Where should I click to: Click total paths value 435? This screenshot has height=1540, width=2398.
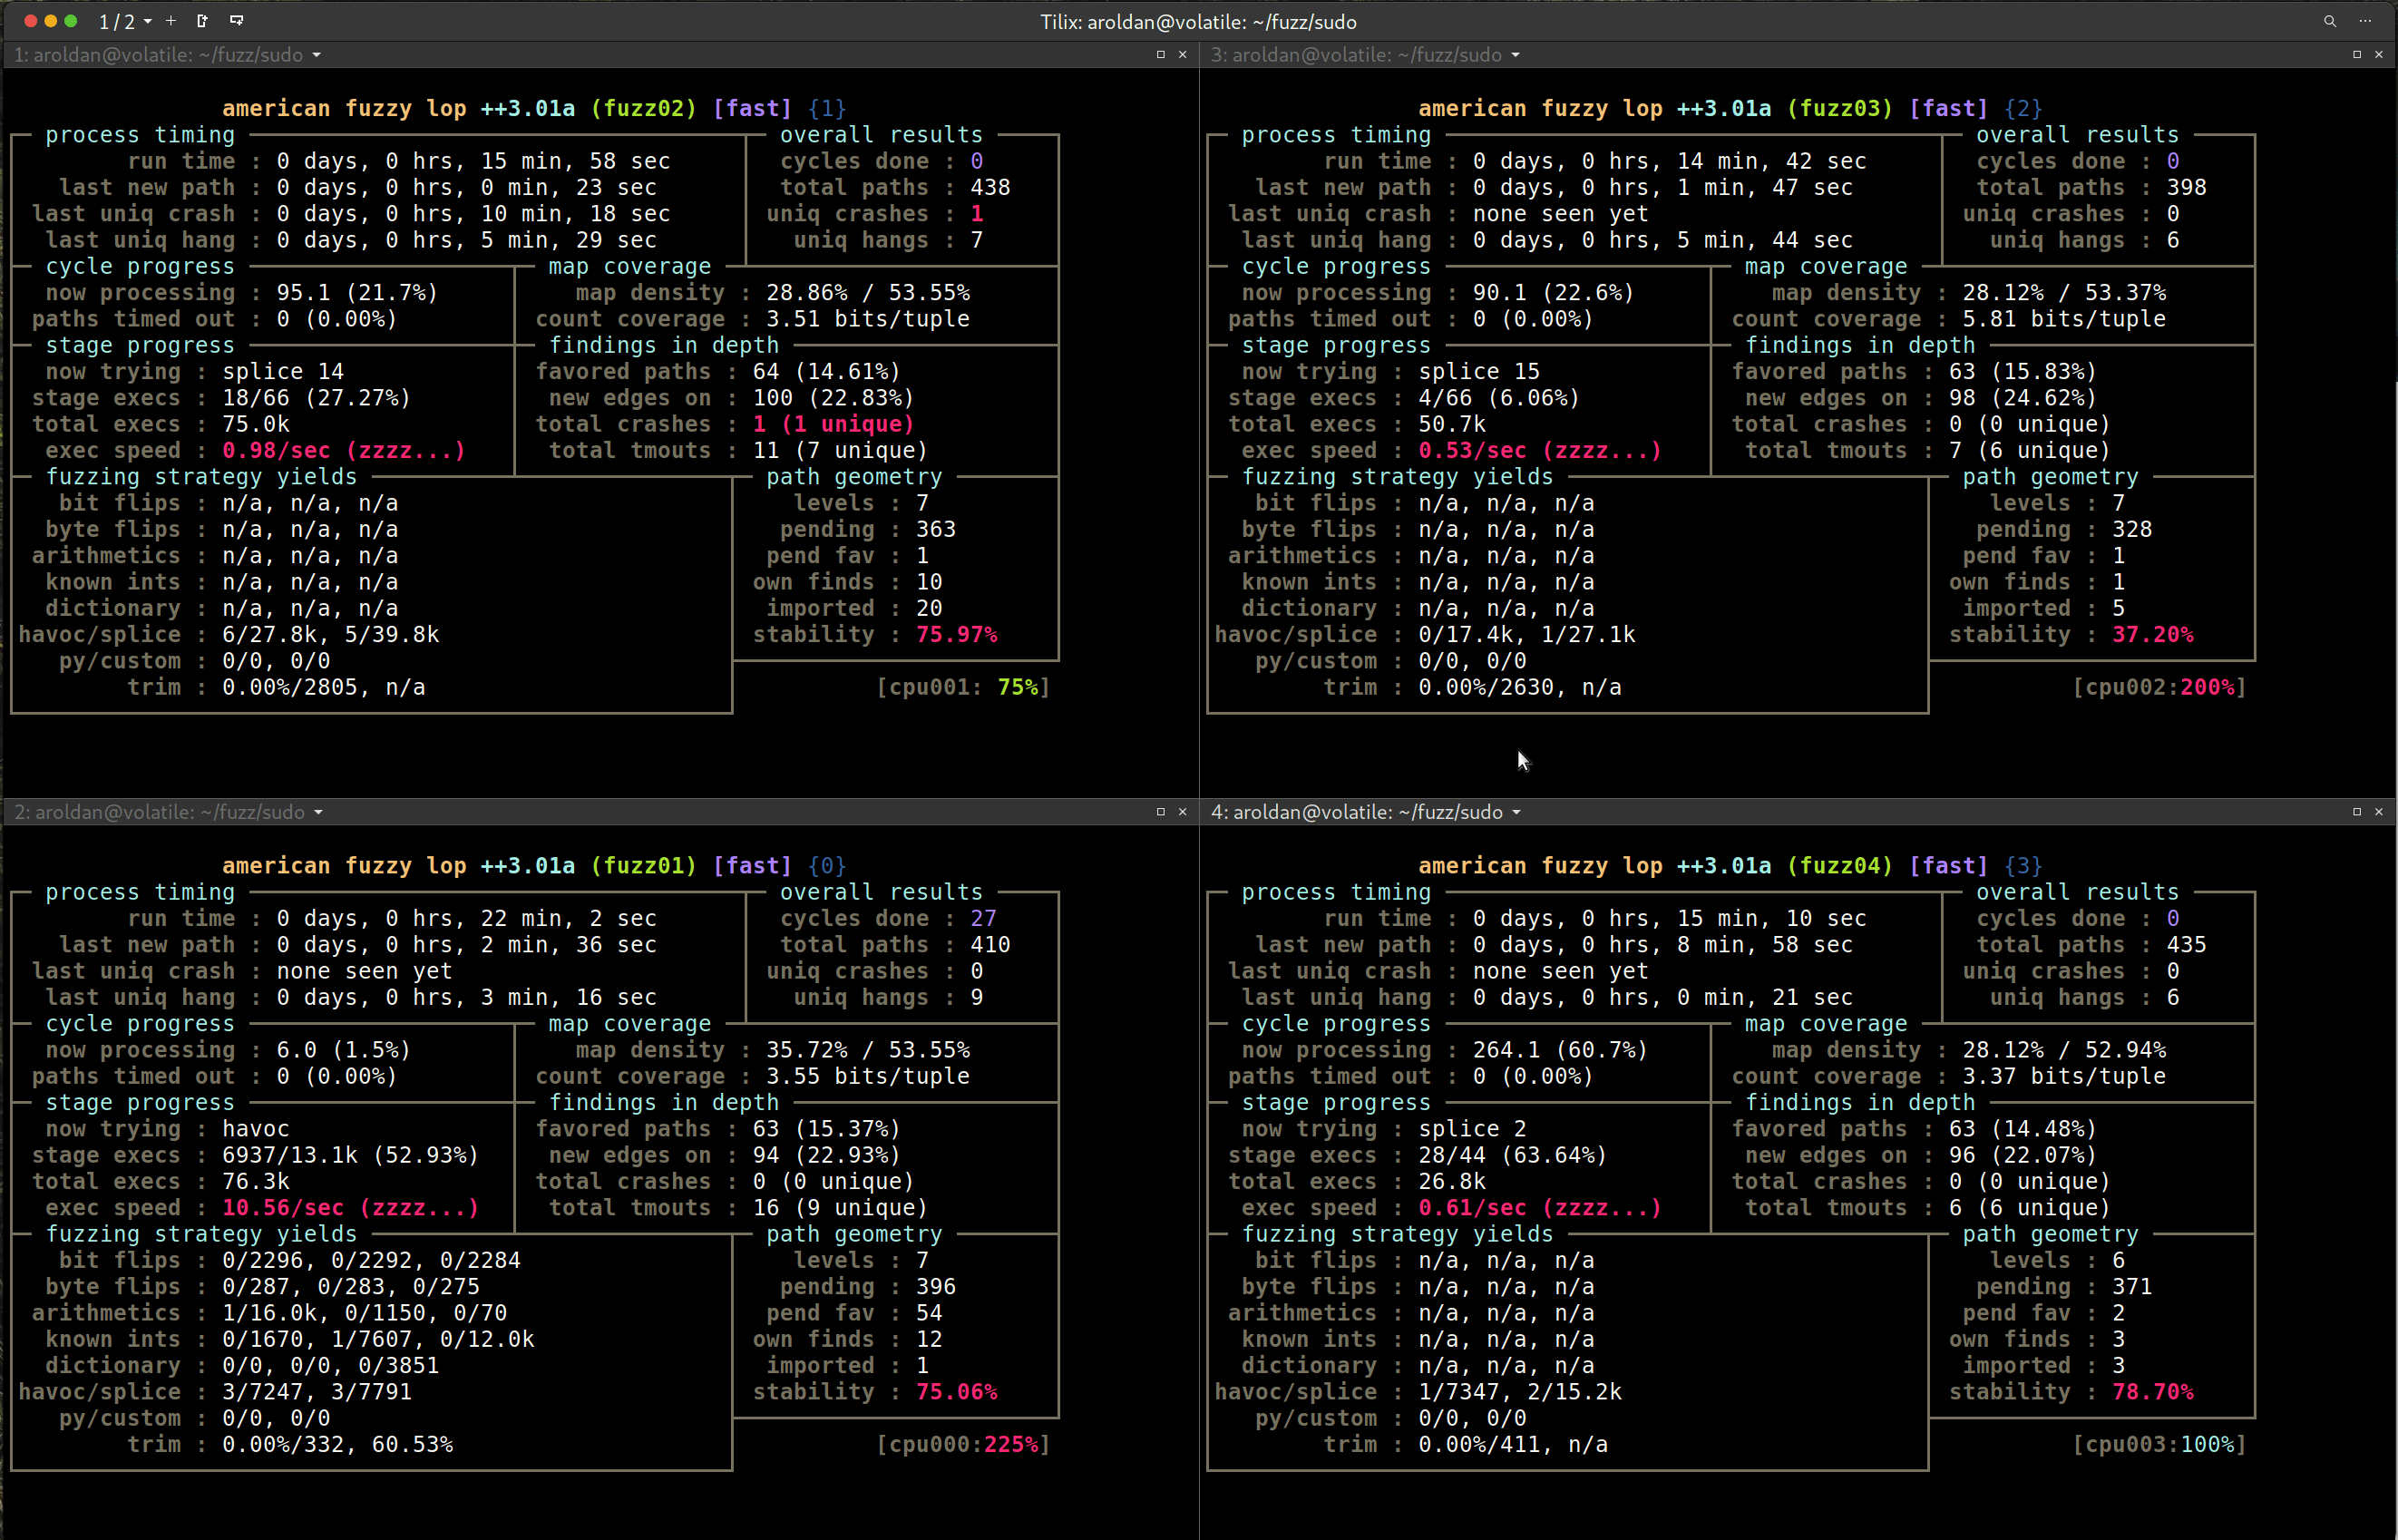coord(2186,944)
